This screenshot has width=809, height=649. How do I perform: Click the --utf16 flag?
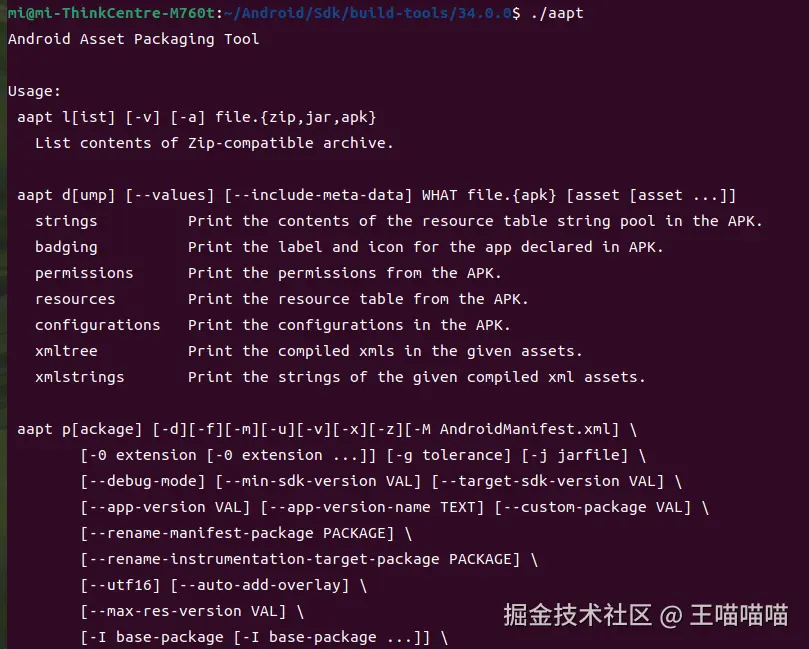click(x=125, y=585)
